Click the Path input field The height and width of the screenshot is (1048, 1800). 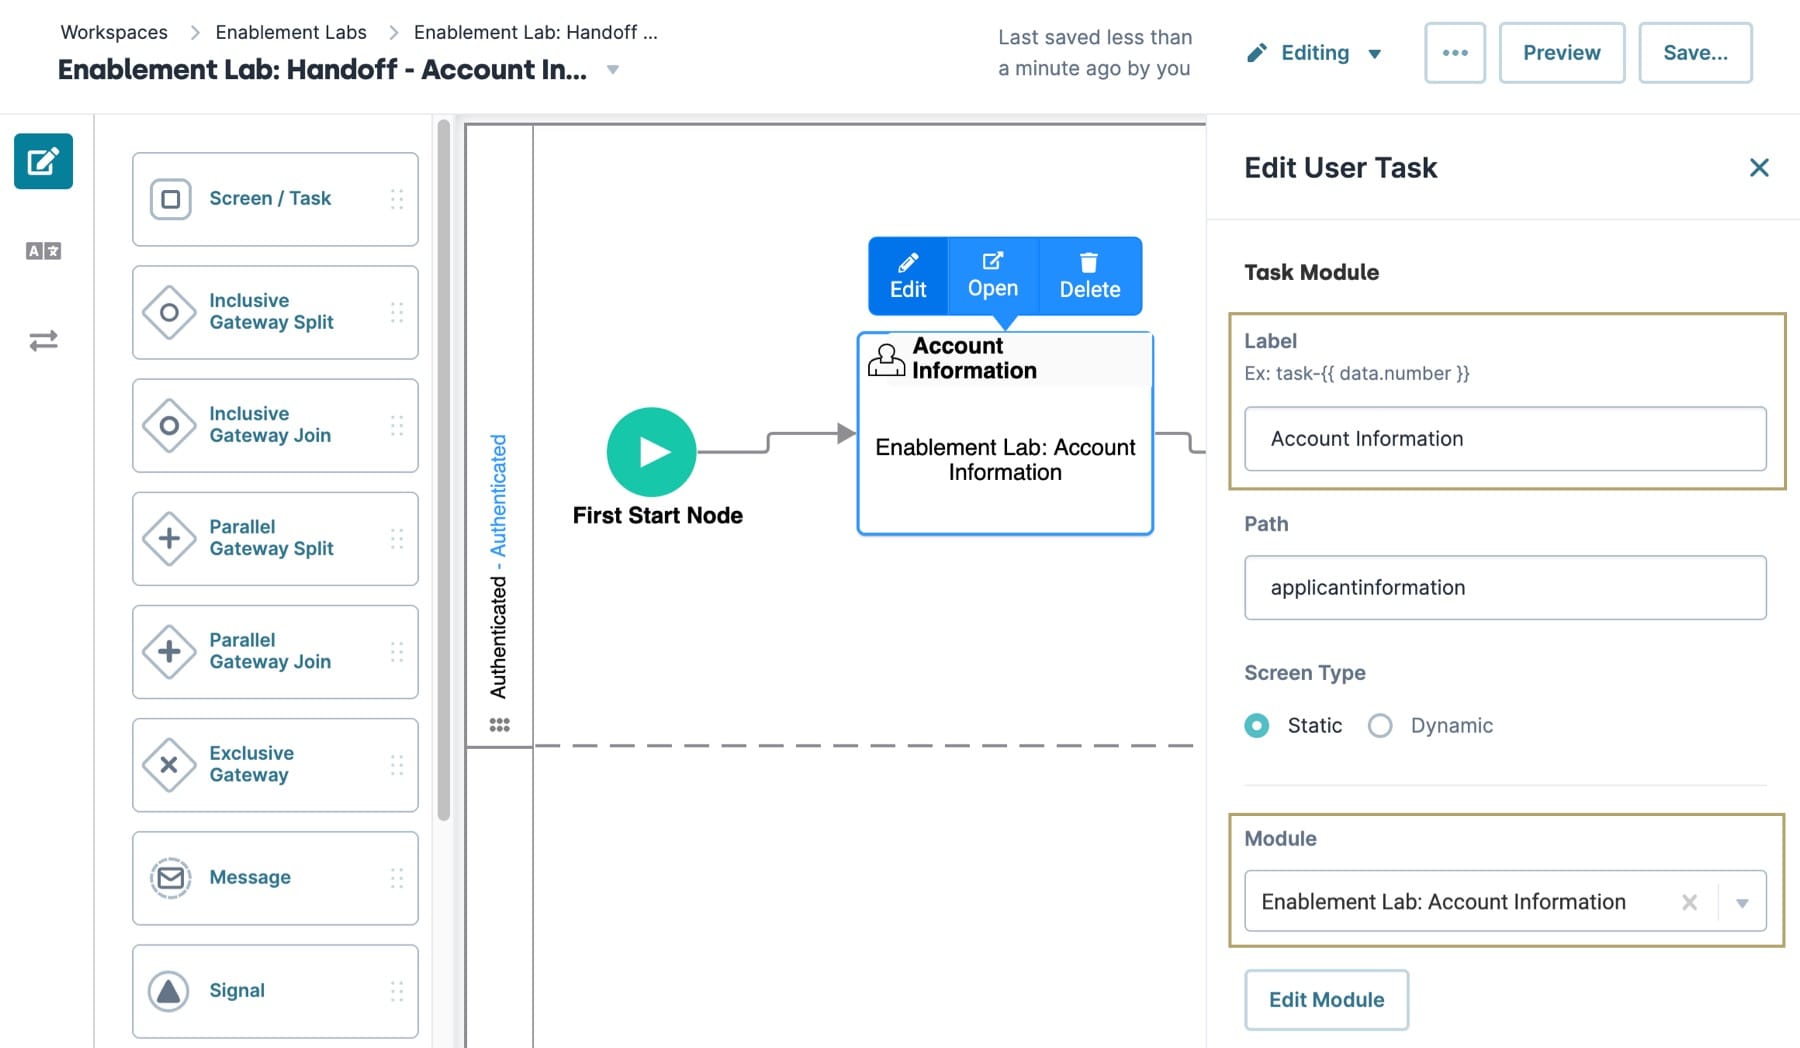1505,588
